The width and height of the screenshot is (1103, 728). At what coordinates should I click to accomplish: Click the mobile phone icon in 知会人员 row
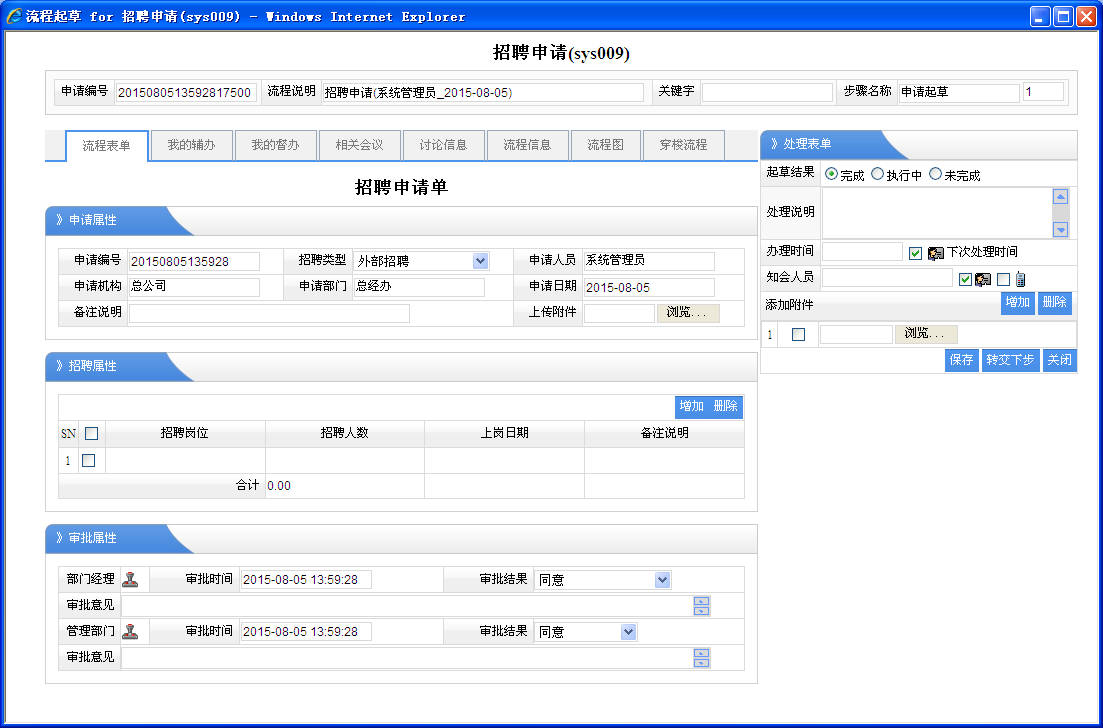point(1019,279)
